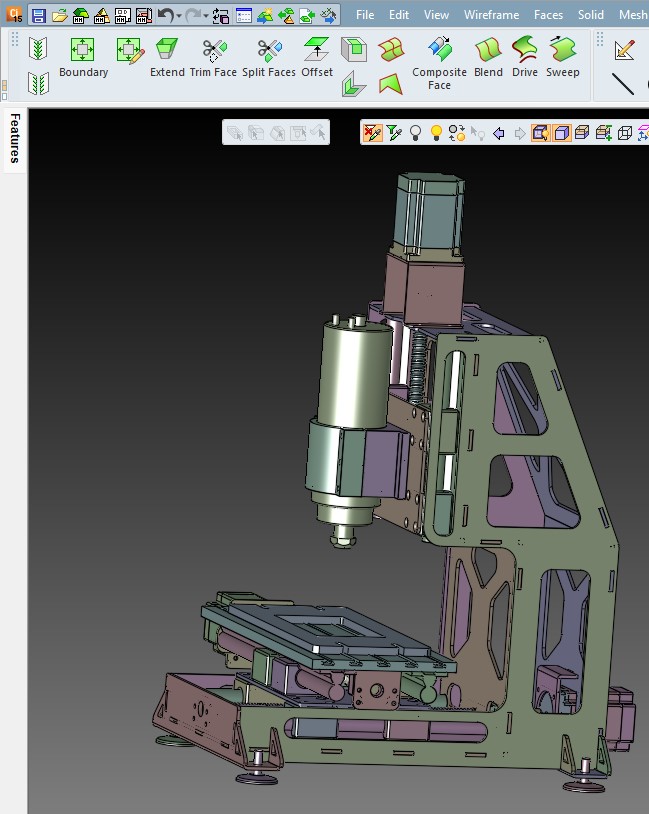Viewport: 649px width, 814px height.
Task: Open the Faces menu
Action: [x=548, y=15]
